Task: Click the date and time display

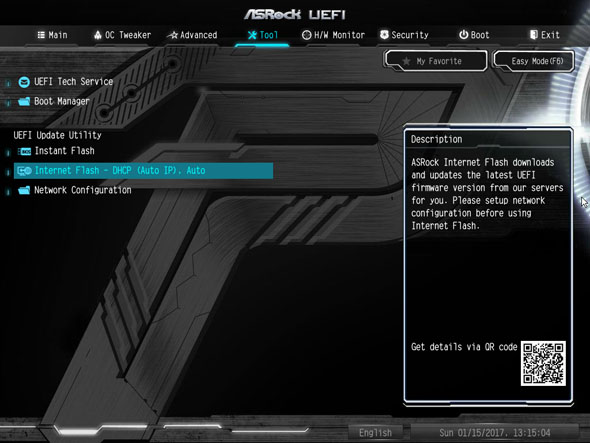Action: tap(494, 432)
